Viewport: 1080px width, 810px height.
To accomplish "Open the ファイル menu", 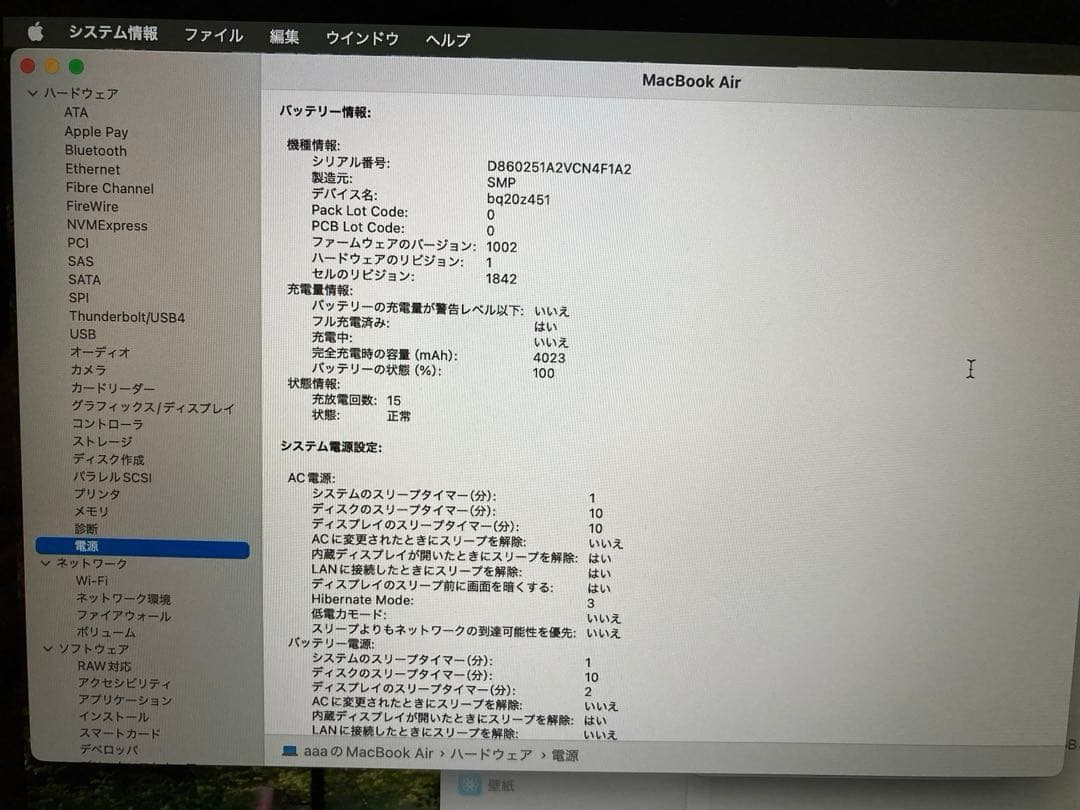I will pyautogui.click(x=214, y=35).
